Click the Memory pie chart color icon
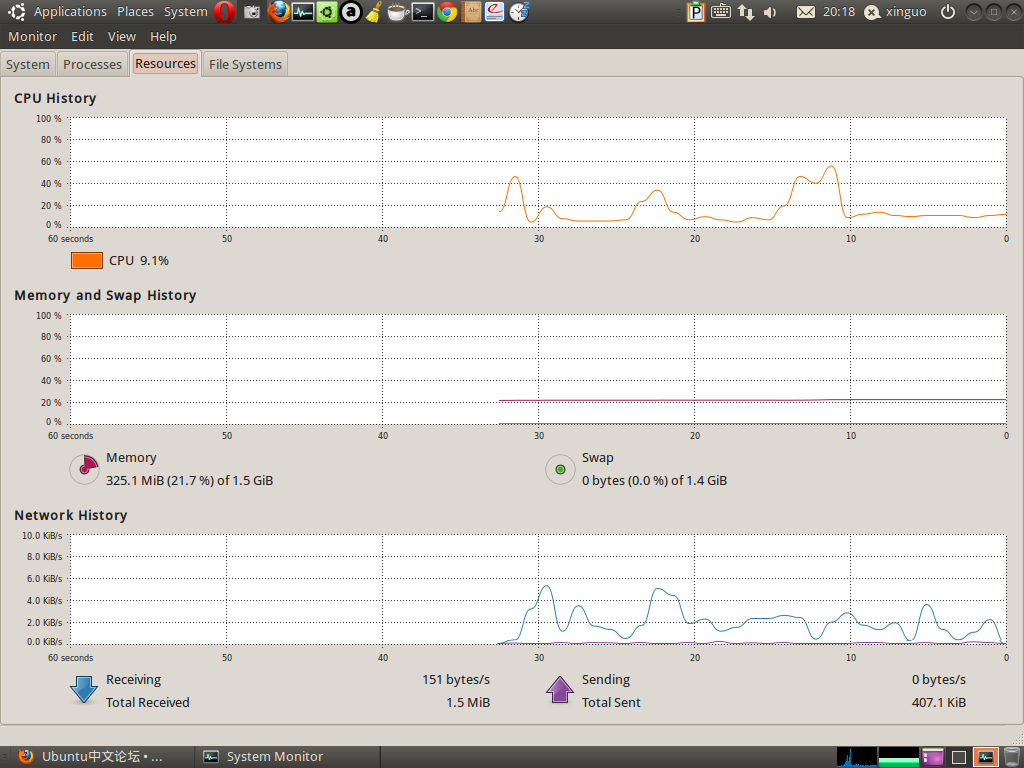 (84, 469)
